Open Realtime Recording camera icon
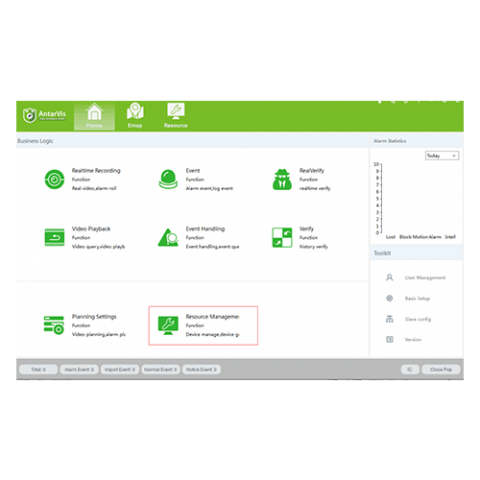 coord(54,179)
